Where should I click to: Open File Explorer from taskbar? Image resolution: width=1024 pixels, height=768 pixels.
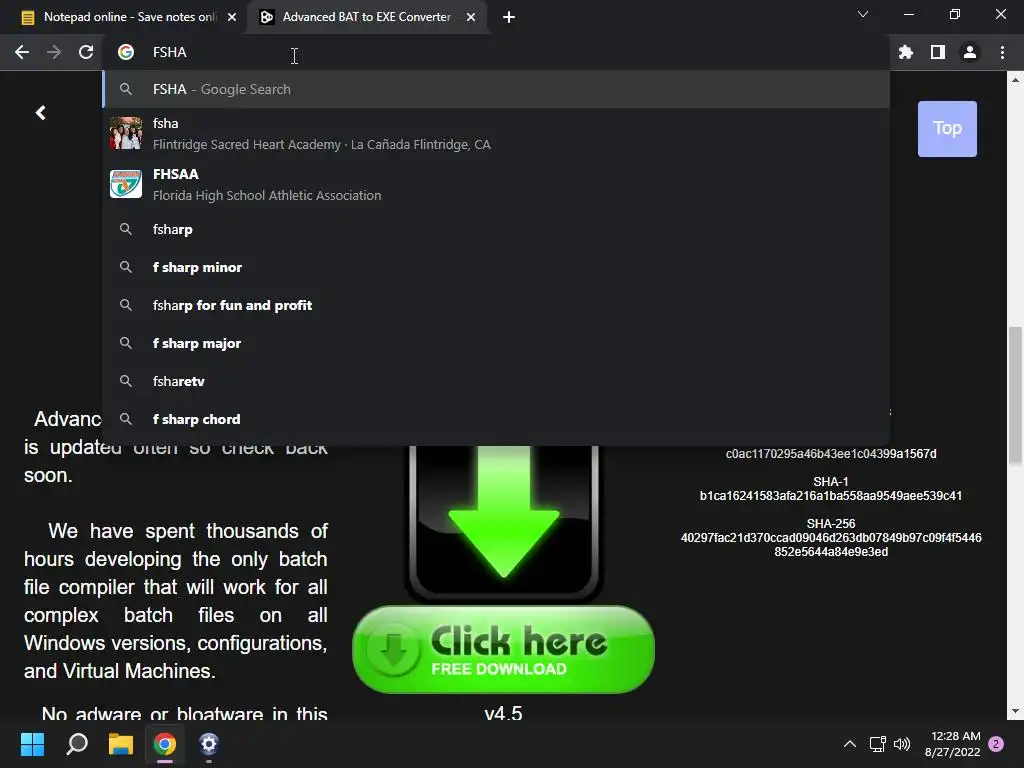pyautogui.click(x=121, y=744)
